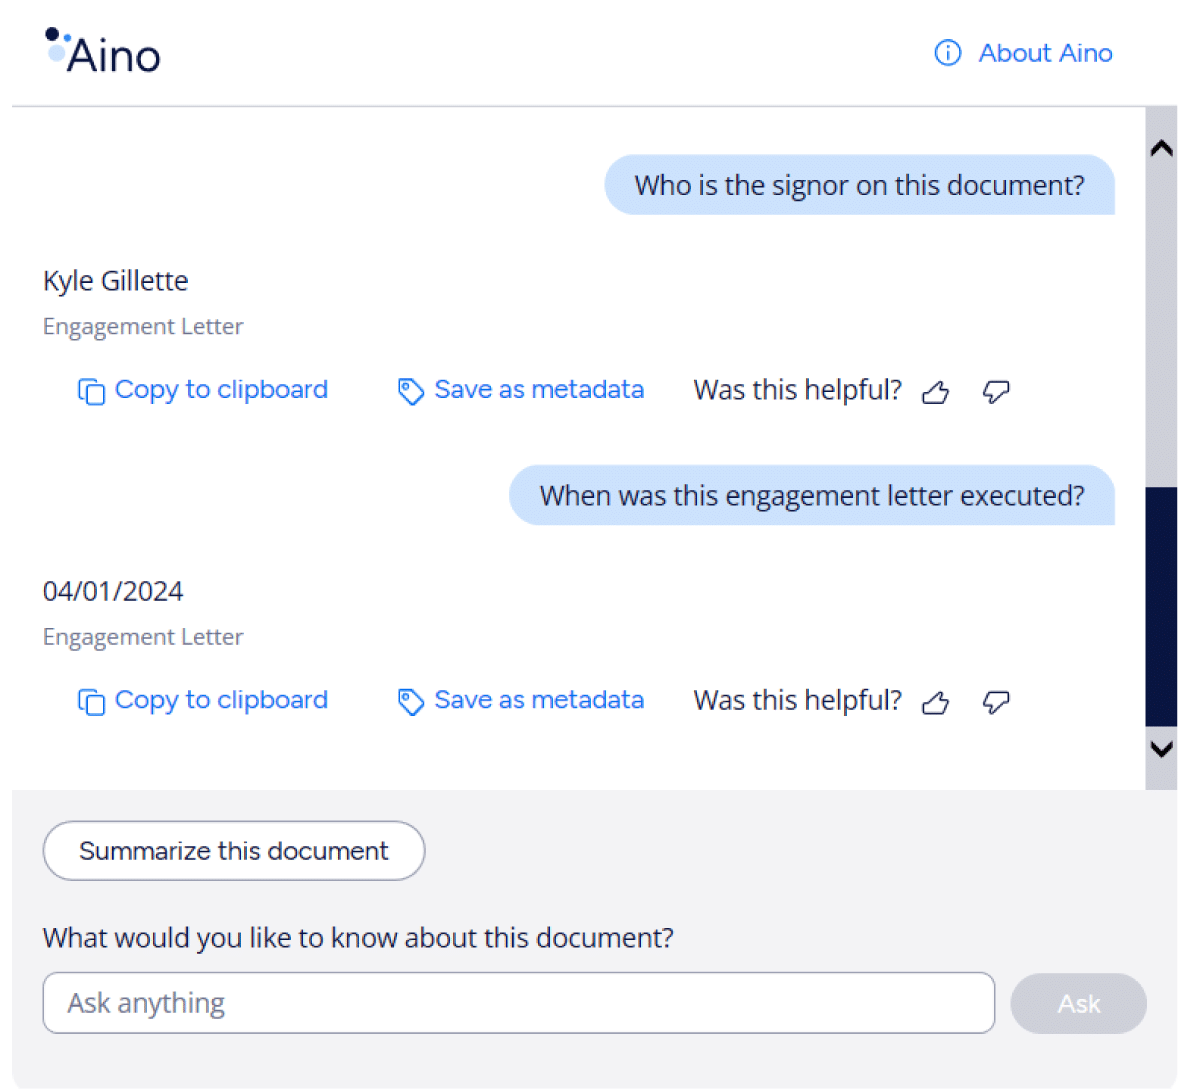The image size is (1200, 1089).
Task: Click the scroll down arrow in chat
Action: pos(1161,748)
